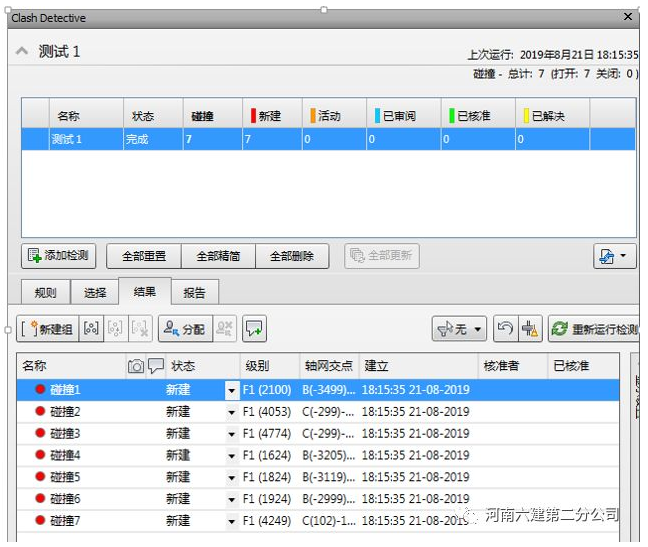Click grid intersection B(-3205)...
The height and width of the screenshot is (547, 648).
[x=329, y=455]
